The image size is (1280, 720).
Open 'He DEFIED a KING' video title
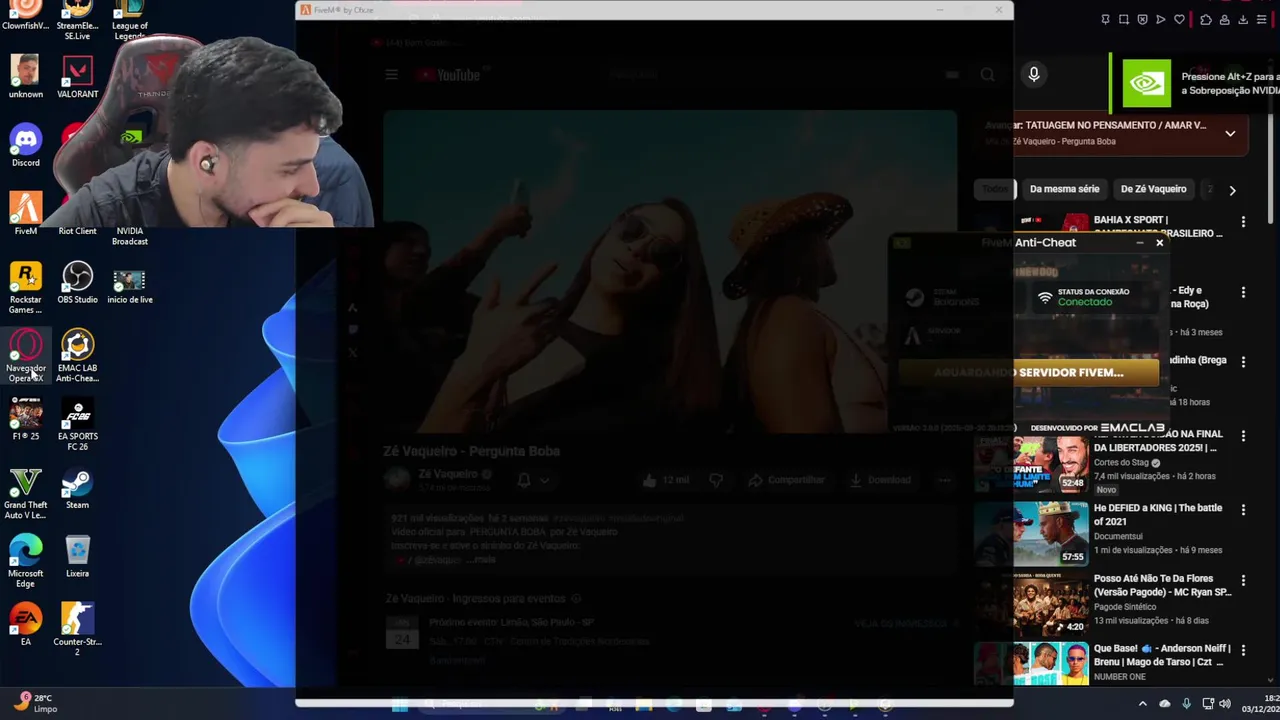point(1158,514)
